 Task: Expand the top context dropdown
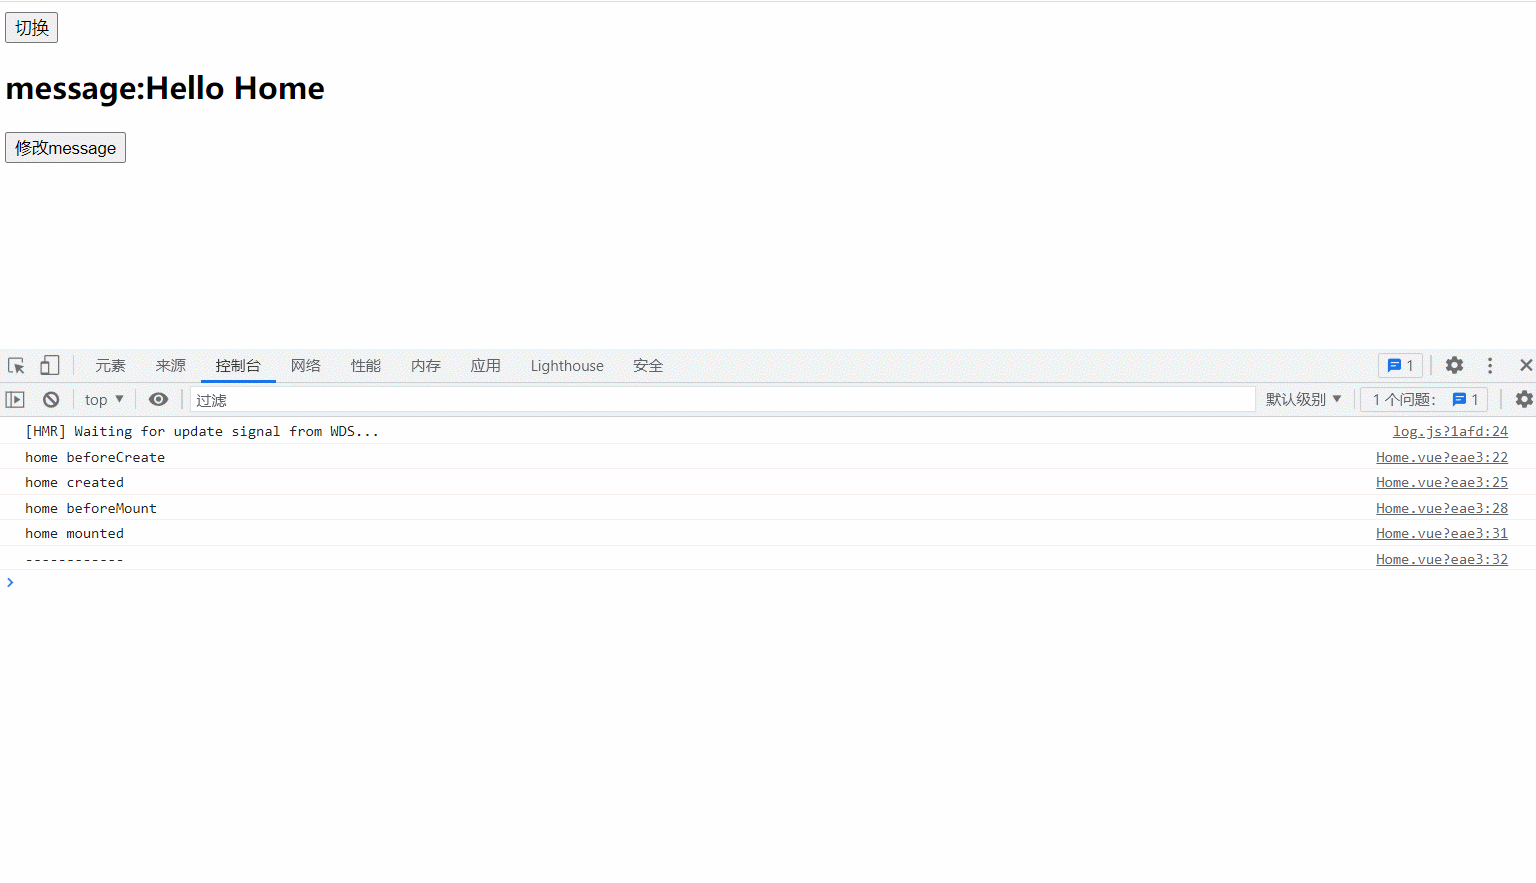coord(104,400)
